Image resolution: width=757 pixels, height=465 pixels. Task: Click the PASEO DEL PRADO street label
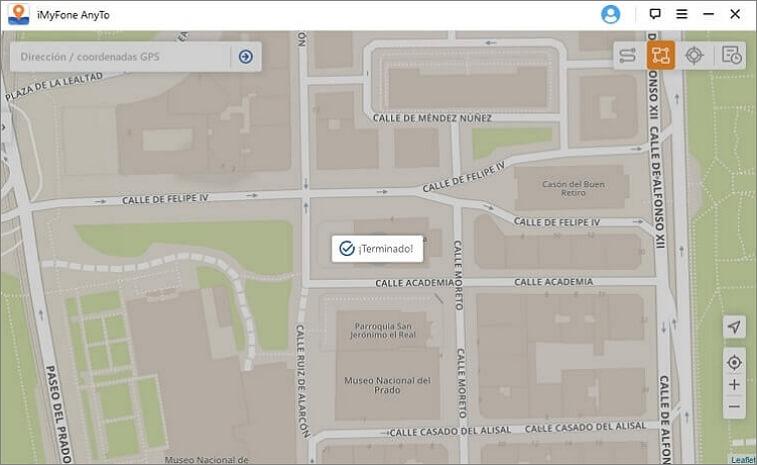tap(58, 413)
